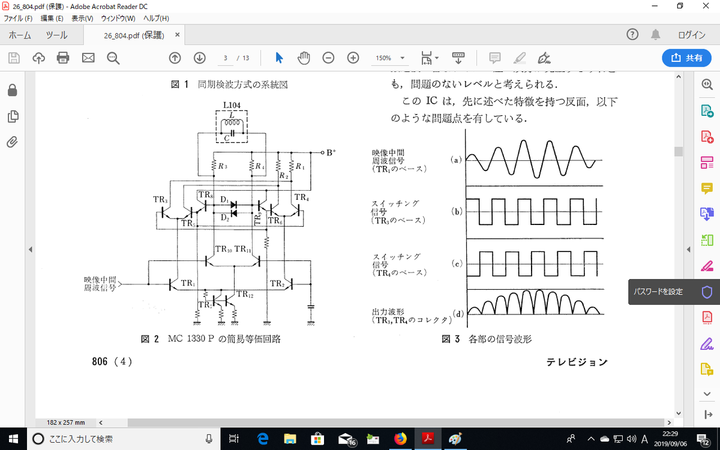Open the bookmarks panel in left sidebar
Screen dimensions: 720x450
coord(12,115)
